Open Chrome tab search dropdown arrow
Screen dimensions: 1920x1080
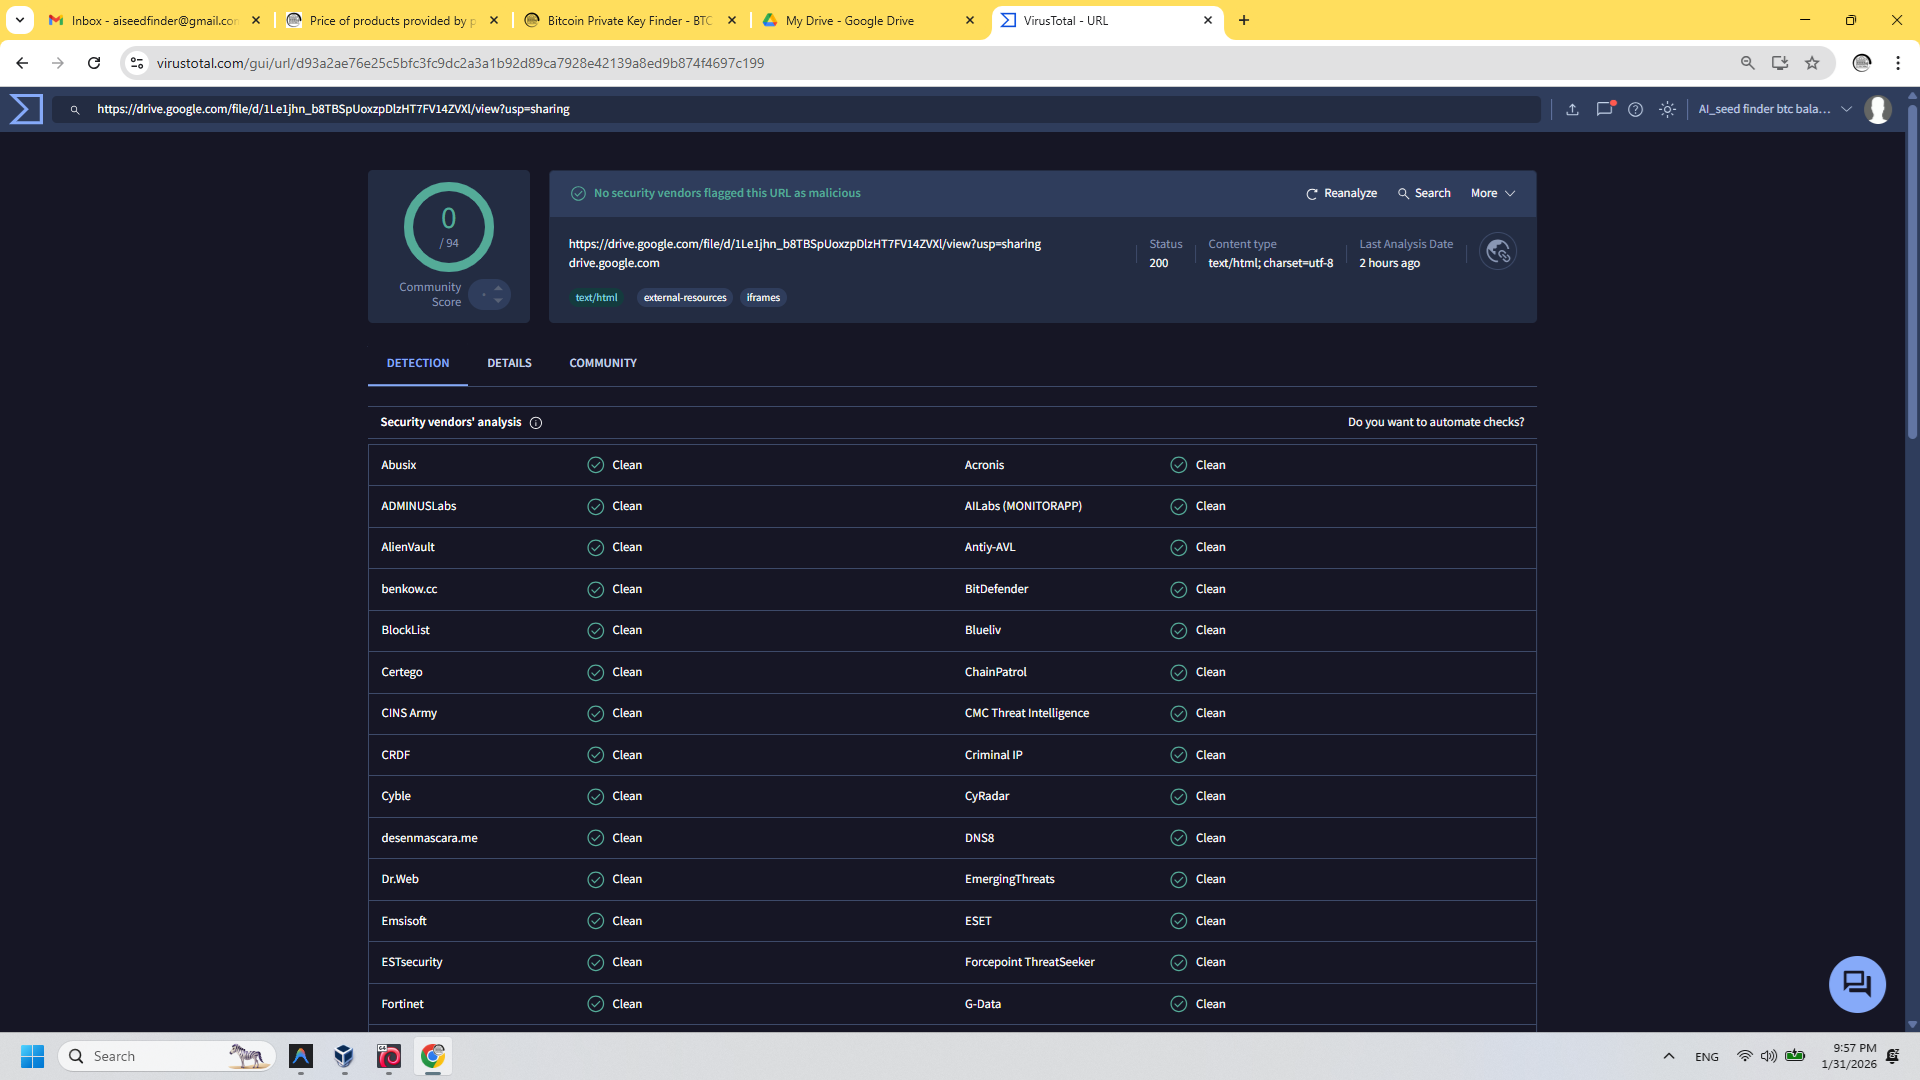click(x=19, y=20)
